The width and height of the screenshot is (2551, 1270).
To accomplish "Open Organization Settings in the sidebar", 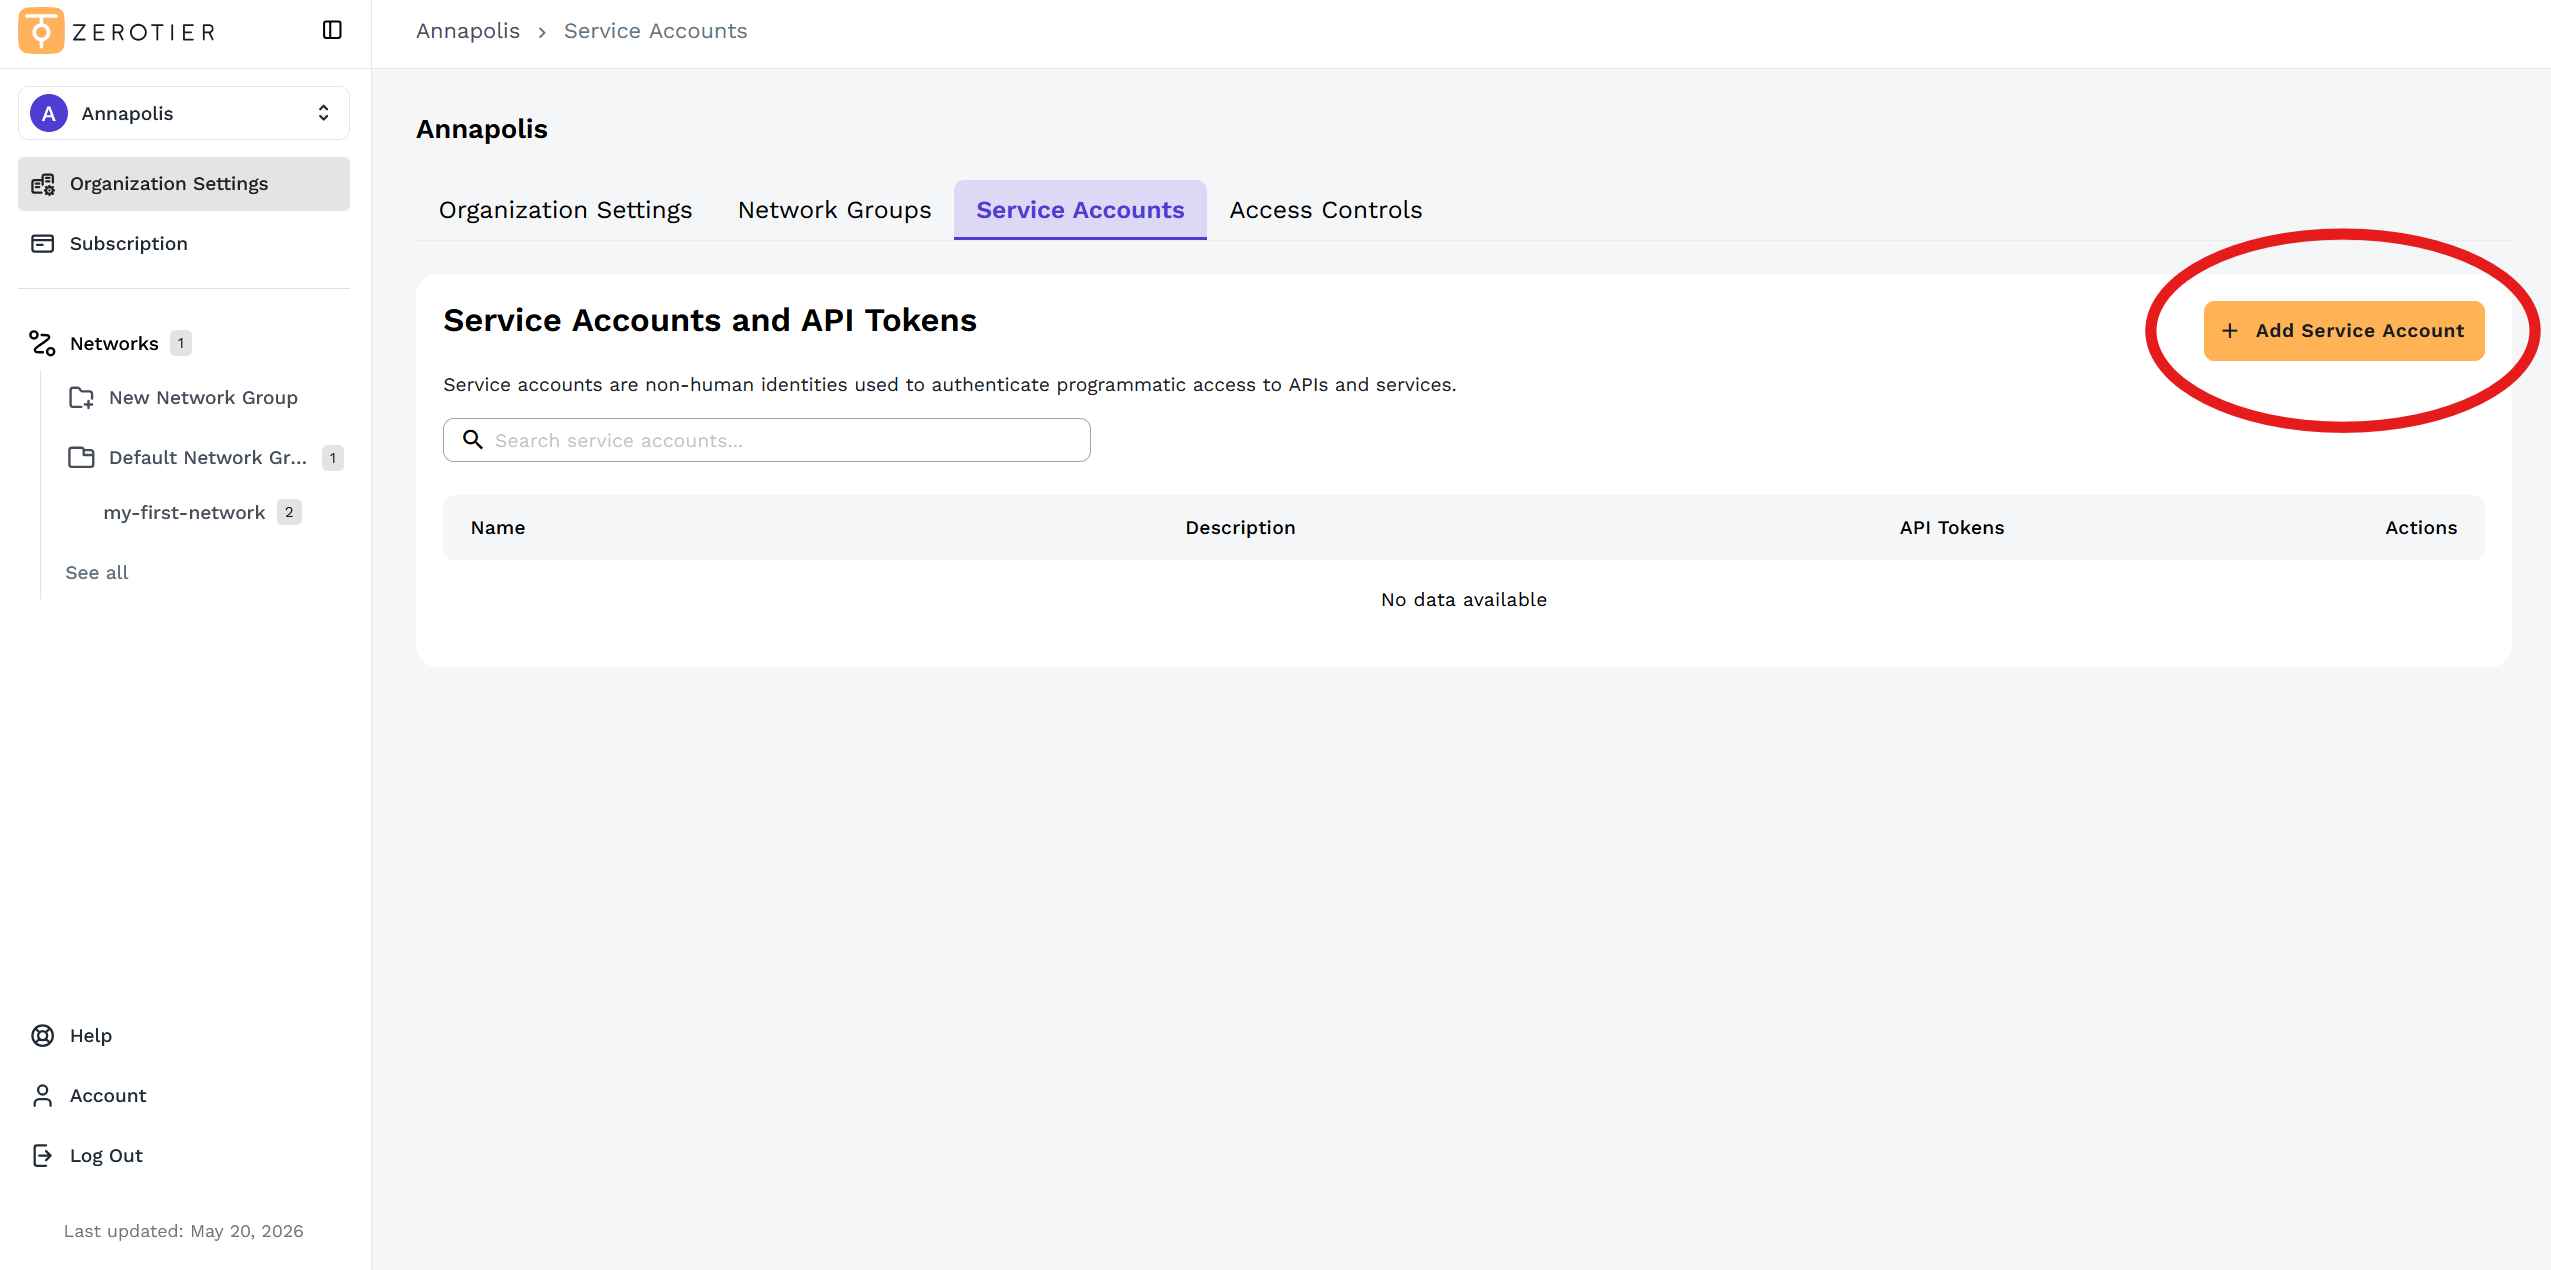I will (184, 184).
